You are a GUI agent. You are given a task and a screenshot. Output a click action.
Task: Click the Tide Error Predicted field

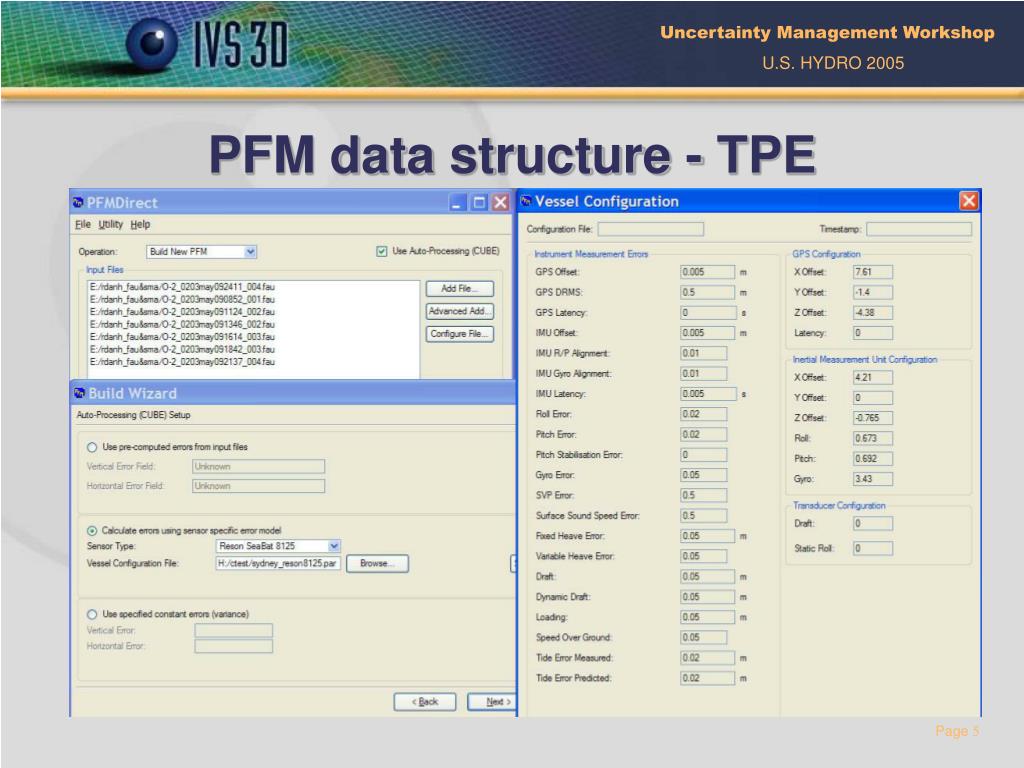point(708,678)
